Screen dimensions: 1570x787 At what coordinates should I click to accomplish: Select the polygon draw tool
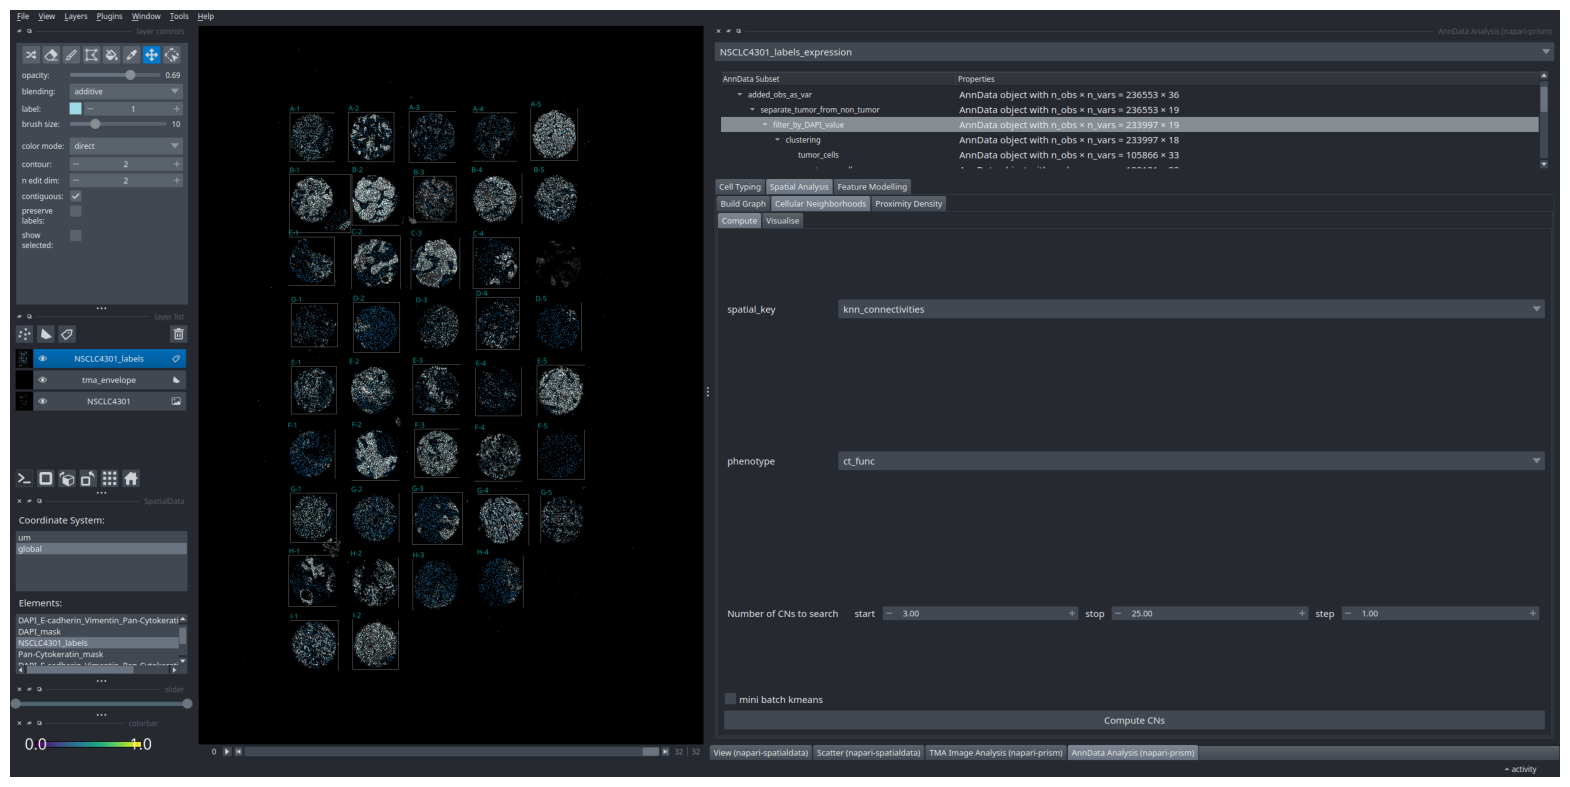(x=91, y=55)
